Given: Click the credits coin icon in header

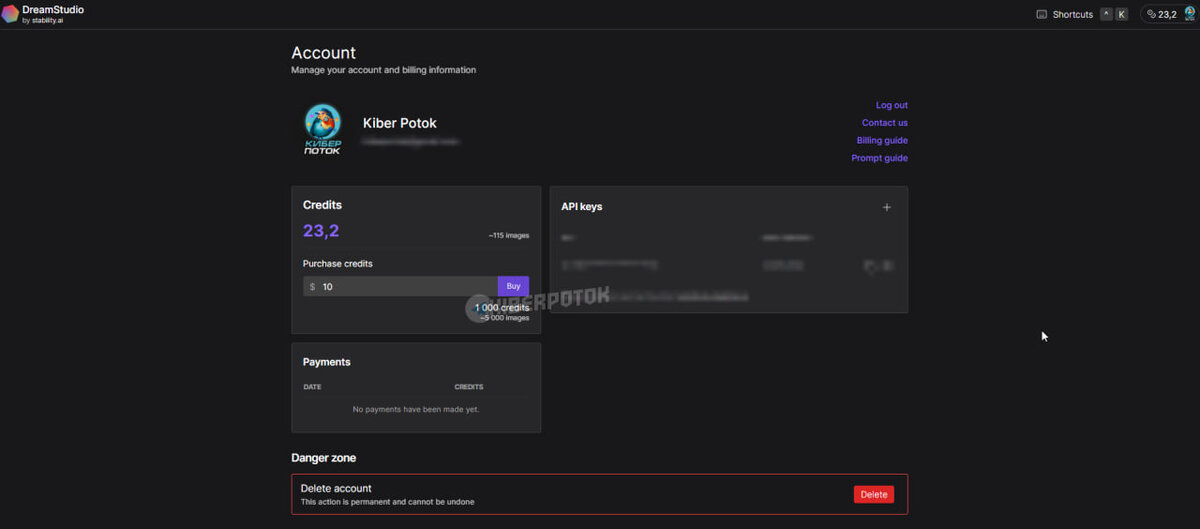Looking at the screenshot, I should tap(1151, 14).
